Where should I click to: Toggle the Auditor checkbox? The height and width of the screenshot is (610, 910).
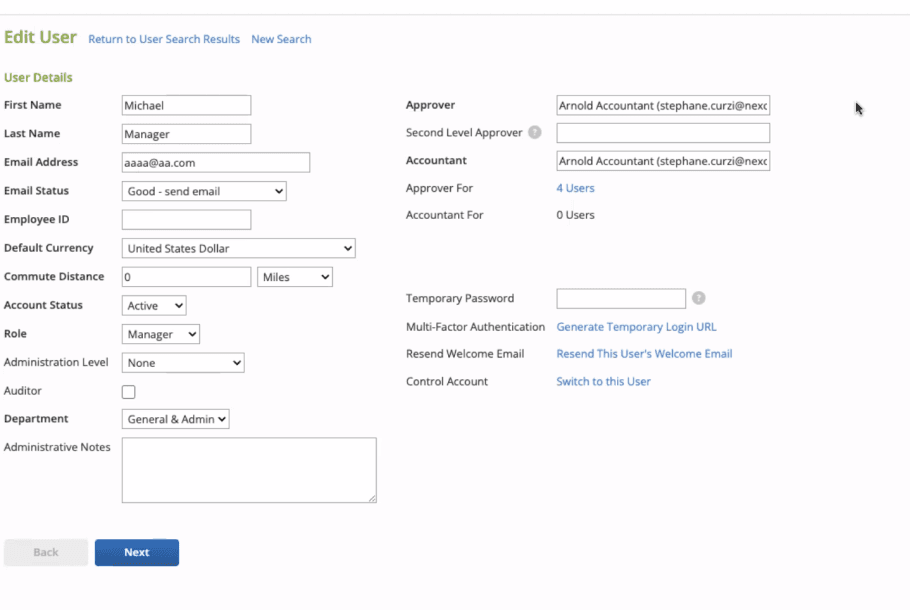[128, 392]
